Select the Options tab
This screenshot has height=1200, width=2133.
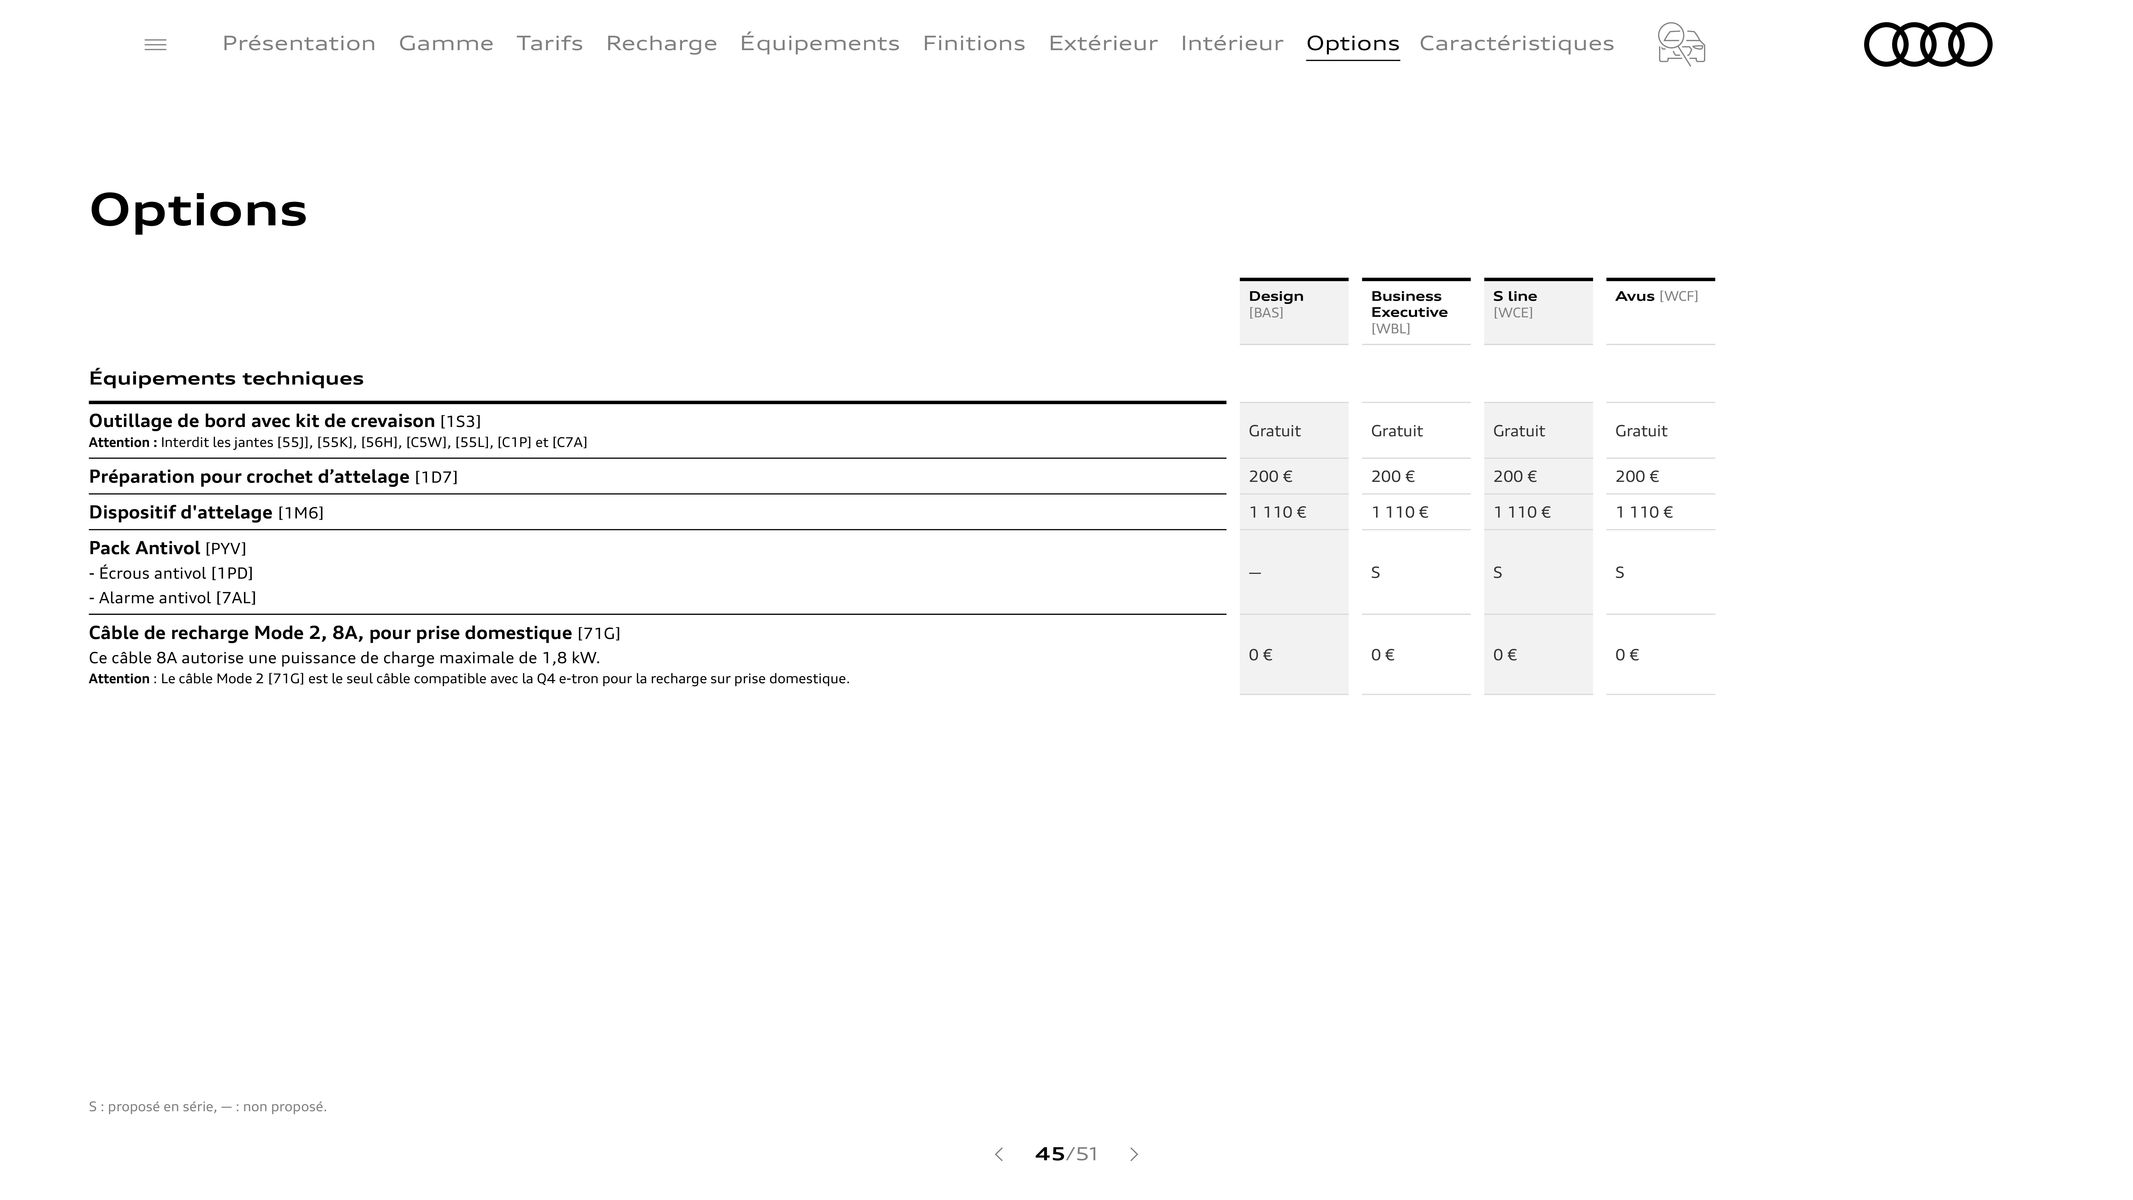[x=1353, y=43]
